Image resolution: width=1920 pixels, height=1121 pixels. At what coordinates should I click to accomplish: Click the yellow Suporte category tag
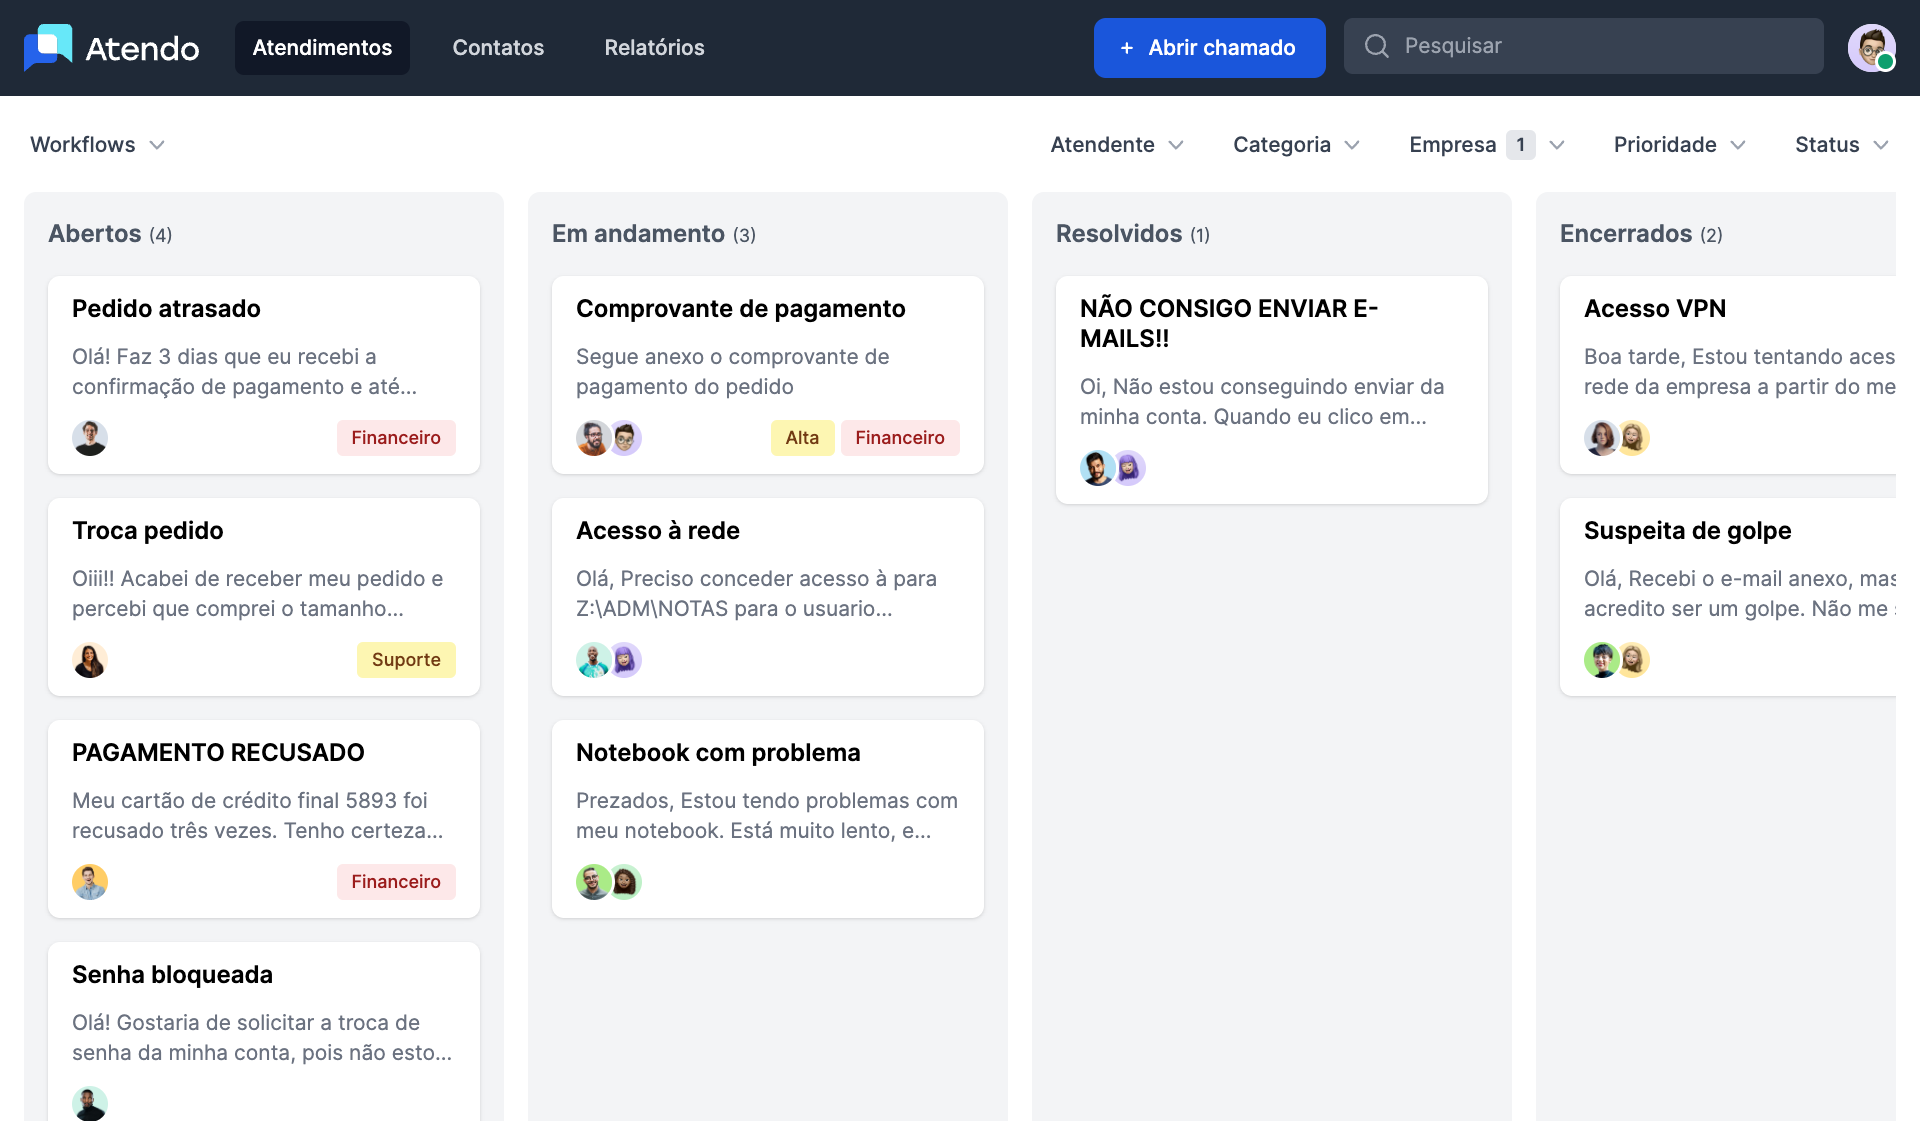pos(406,660)
